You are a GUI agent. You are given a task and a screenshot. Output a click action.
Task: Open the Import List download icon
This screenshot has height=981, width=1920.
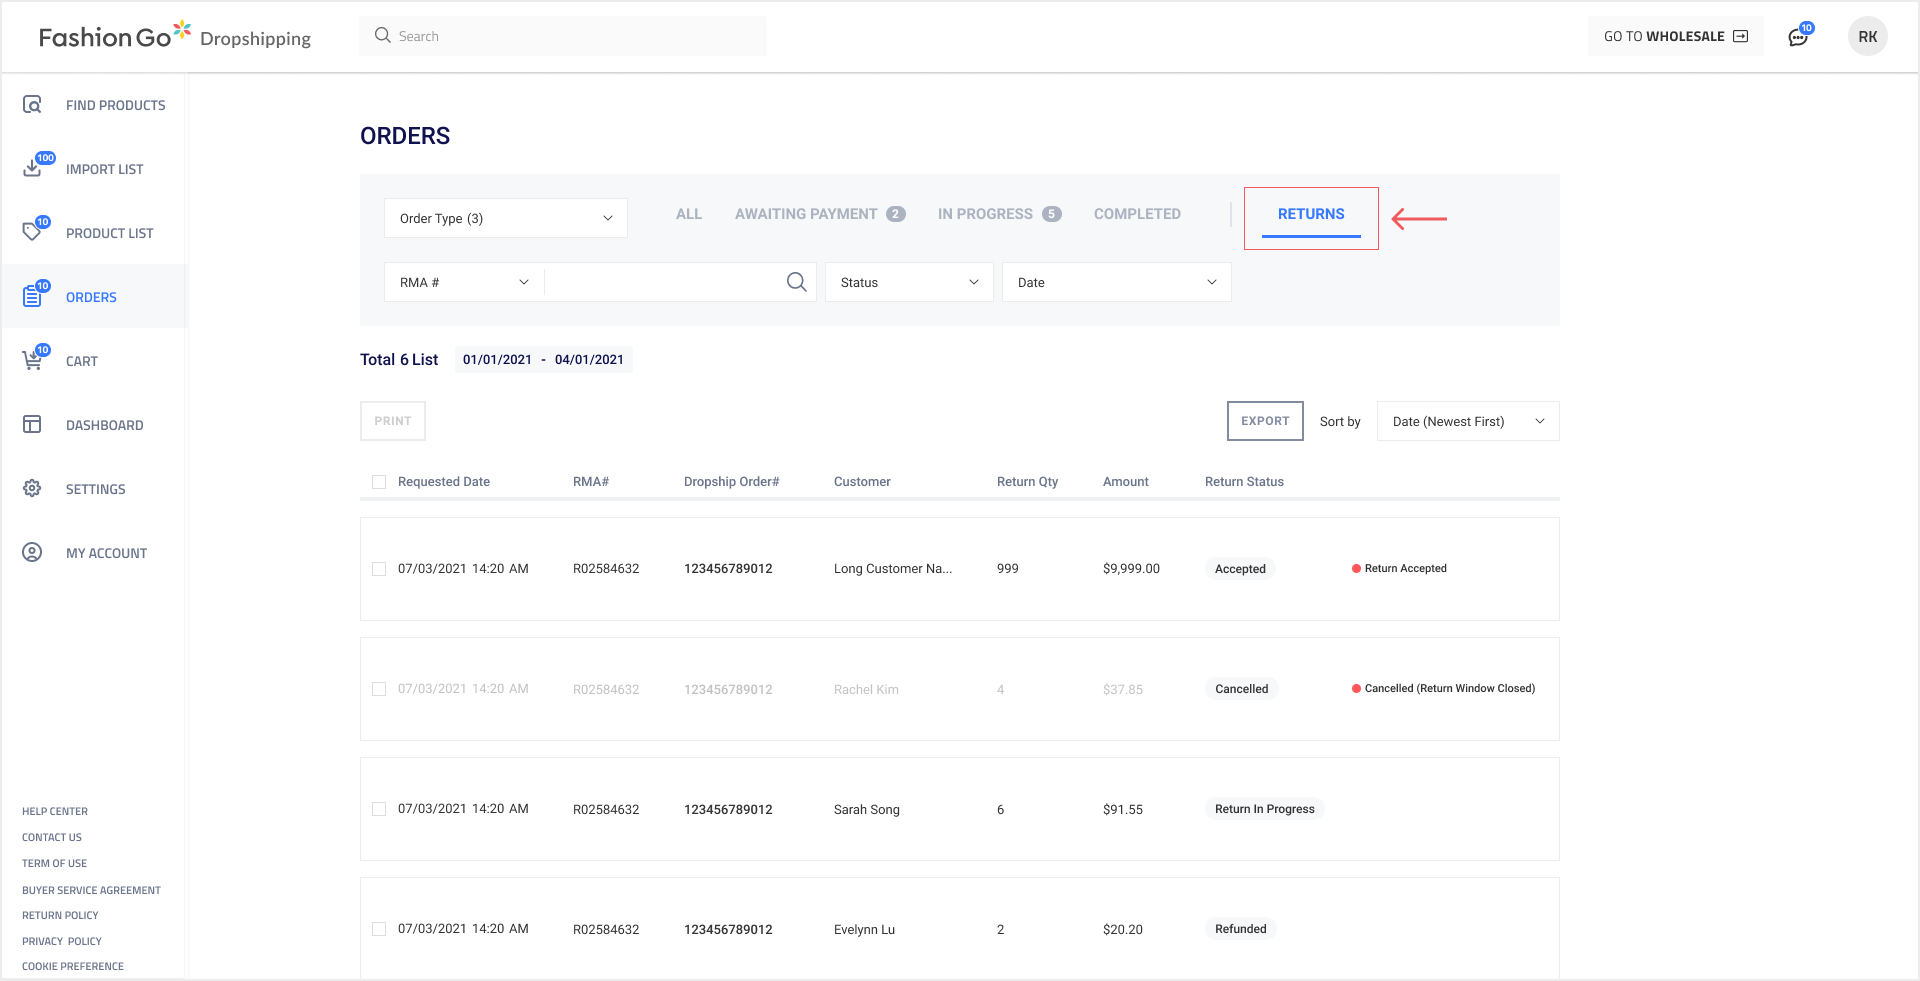(x=32, y=168)
